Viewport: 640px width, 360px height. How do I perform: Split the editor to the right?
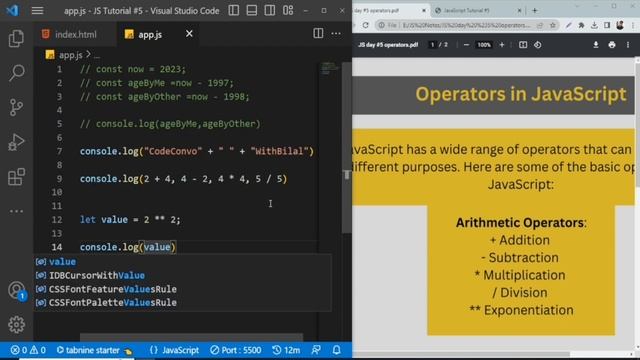(x=318, y=33)
